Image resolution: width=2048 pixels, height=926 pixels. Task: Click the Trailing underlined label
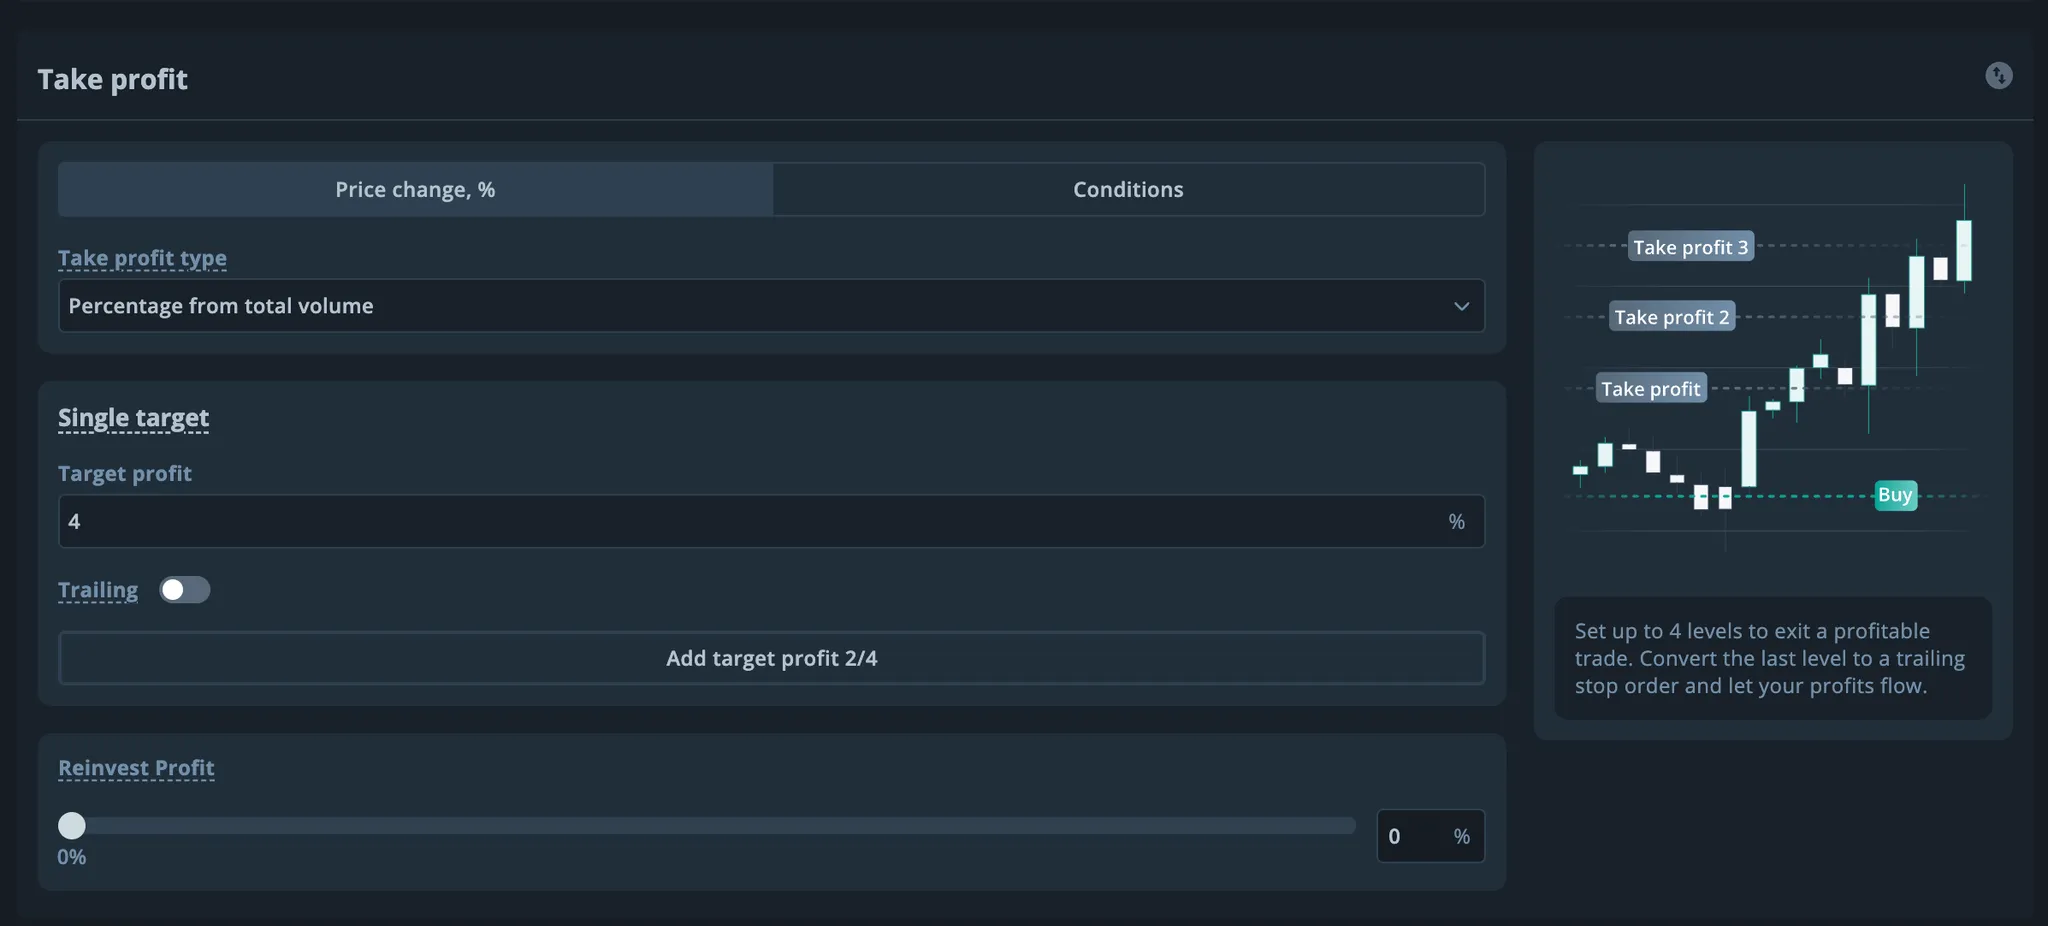point(98,590)
